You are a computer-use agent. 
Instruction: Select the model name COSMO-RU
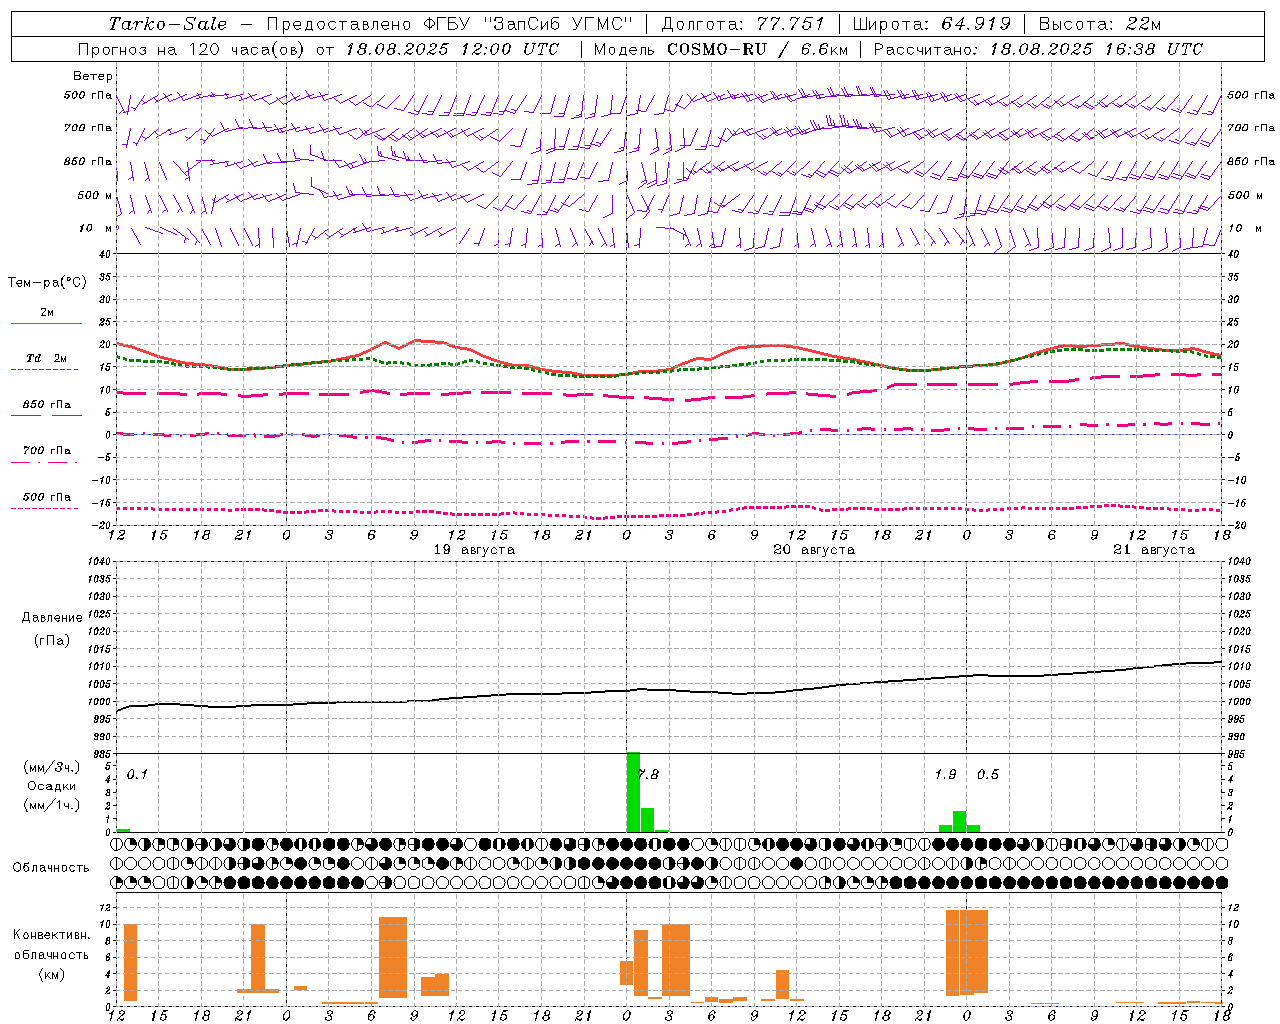(x=715, y=49)
